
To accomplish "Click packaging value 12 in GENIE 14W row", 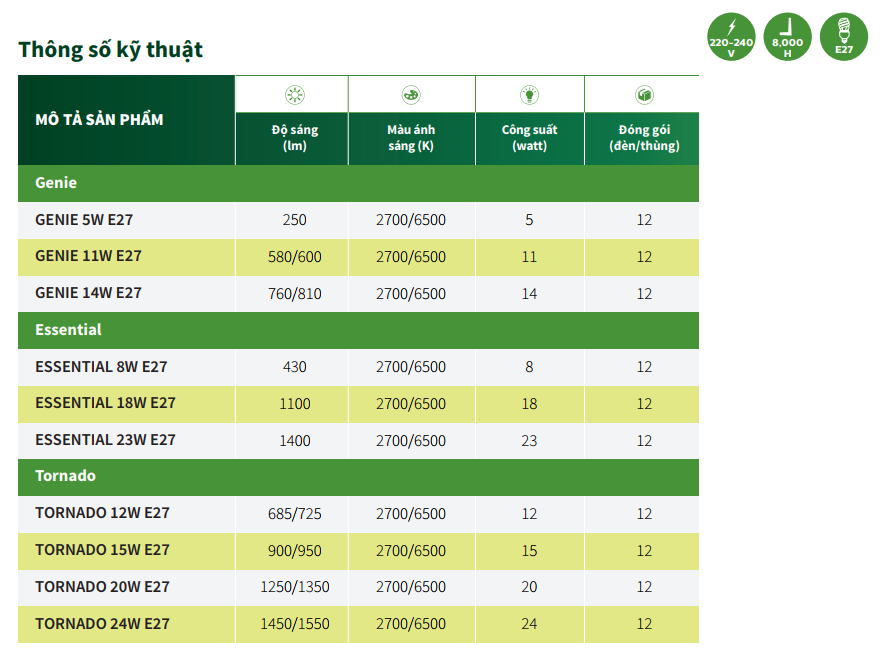I will 644,294.
